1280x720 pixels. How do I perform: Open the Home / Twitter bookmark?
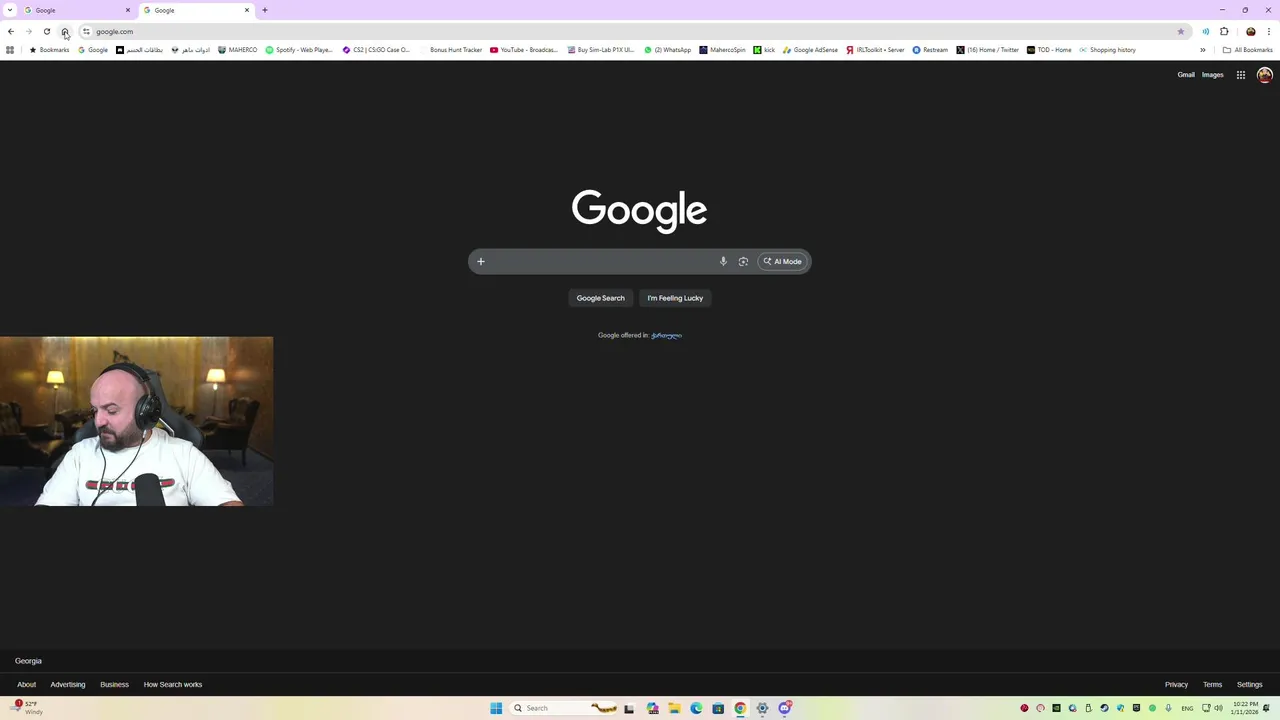click(x=987, y=50)
